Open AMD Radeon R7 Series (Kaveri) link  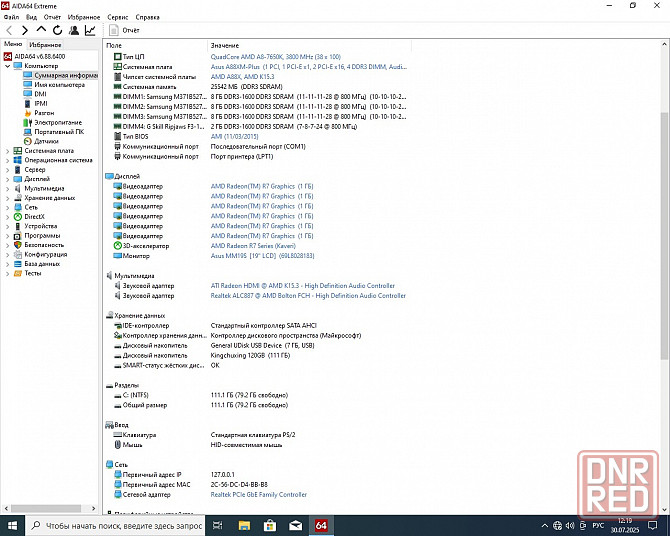tap(253, 246)
